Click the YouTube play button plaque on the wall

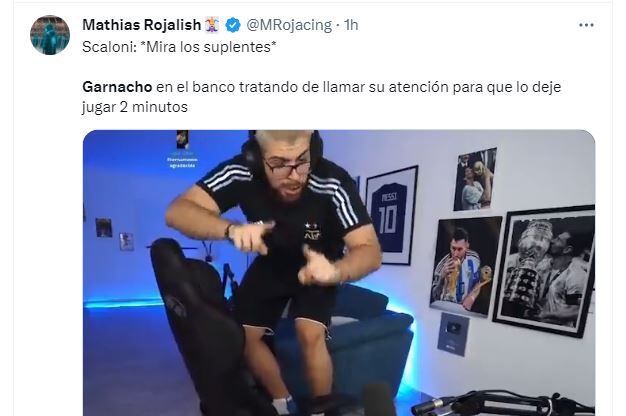point(453,334)
